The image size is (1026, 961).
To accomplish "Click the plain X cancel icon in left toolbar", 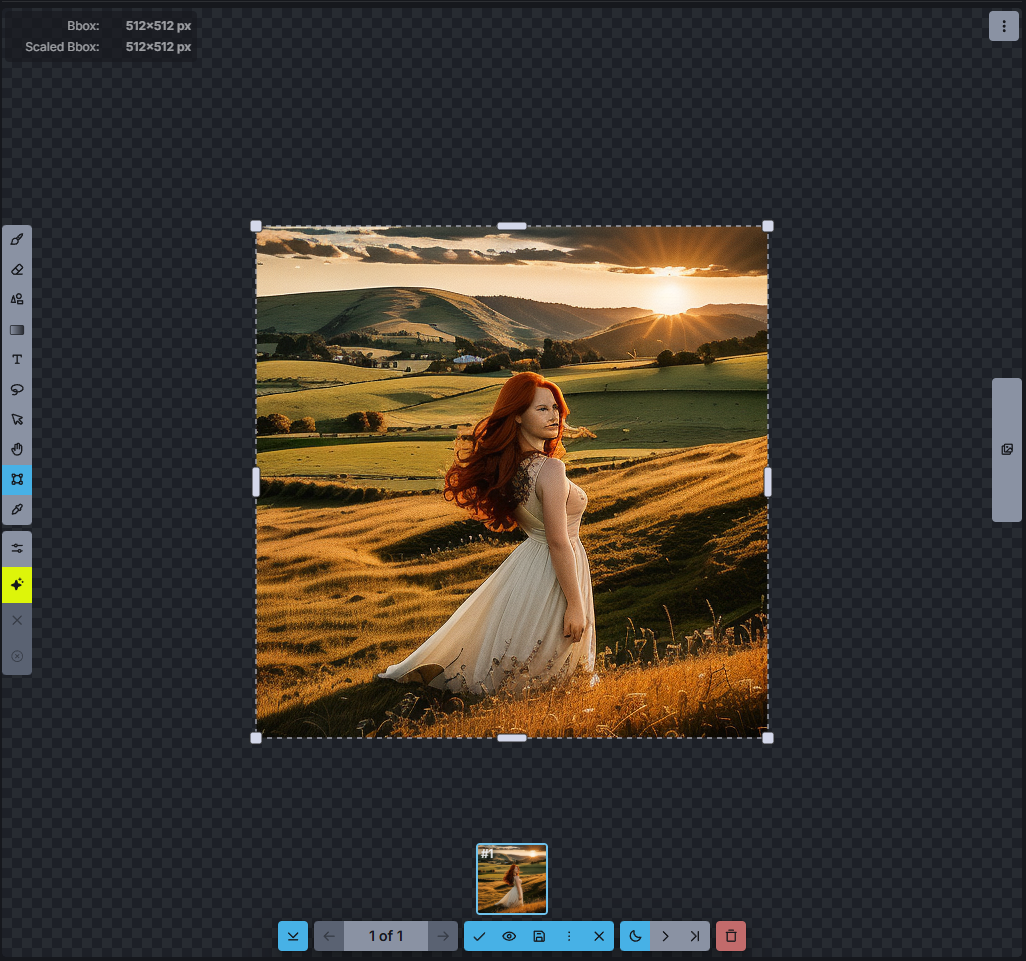I will pos(17,620).
